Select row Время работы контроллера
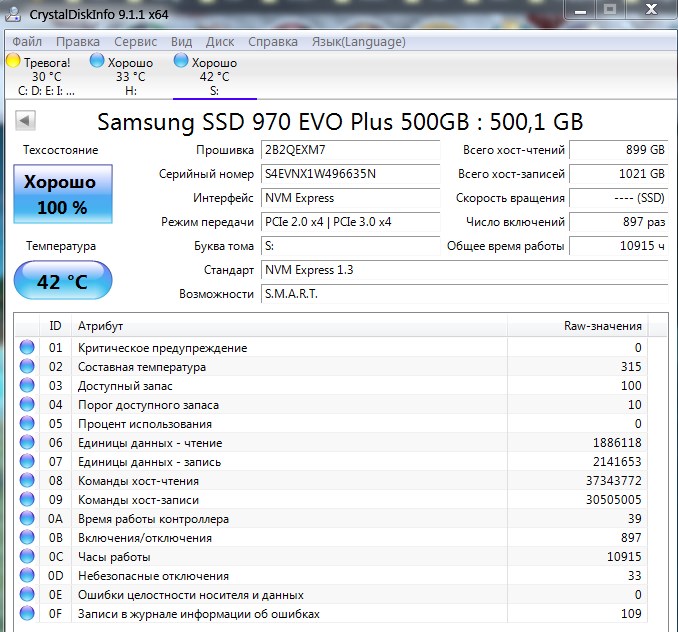The image size is (678, 632). tap(331, 519)
